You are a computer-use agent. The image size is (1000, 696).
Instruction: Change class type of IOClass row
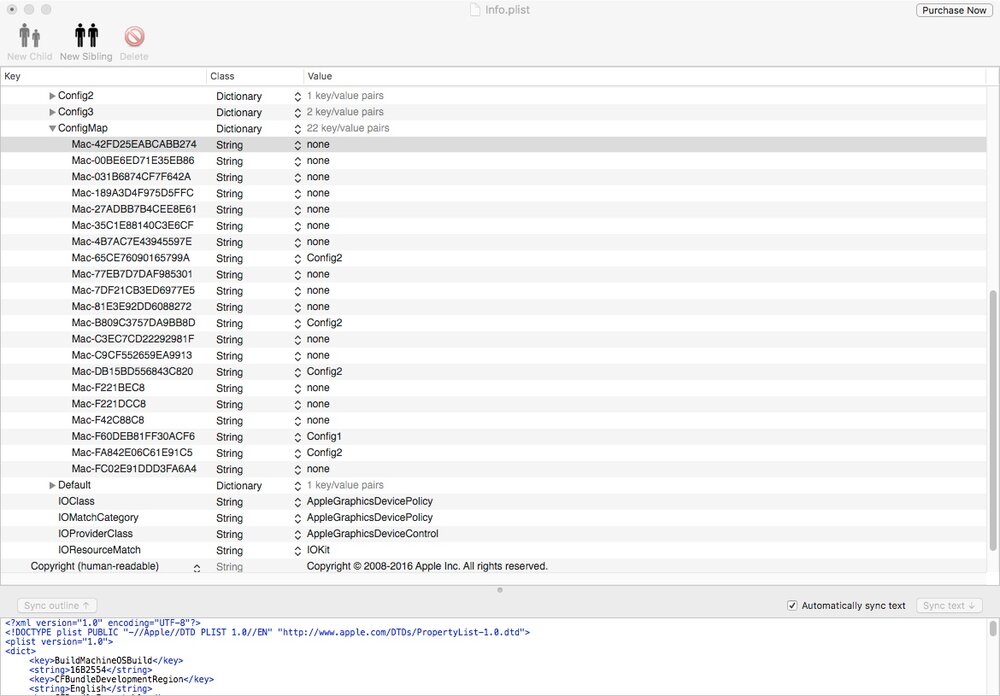(297, 502)
